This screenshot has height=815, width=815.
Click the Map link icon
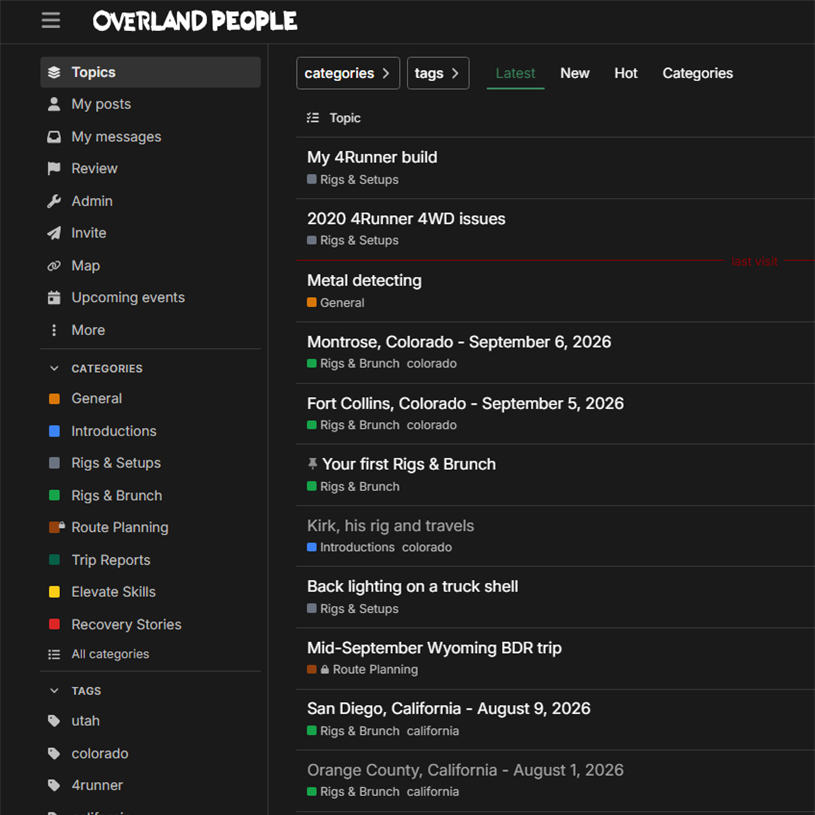[x=54, y=266]
